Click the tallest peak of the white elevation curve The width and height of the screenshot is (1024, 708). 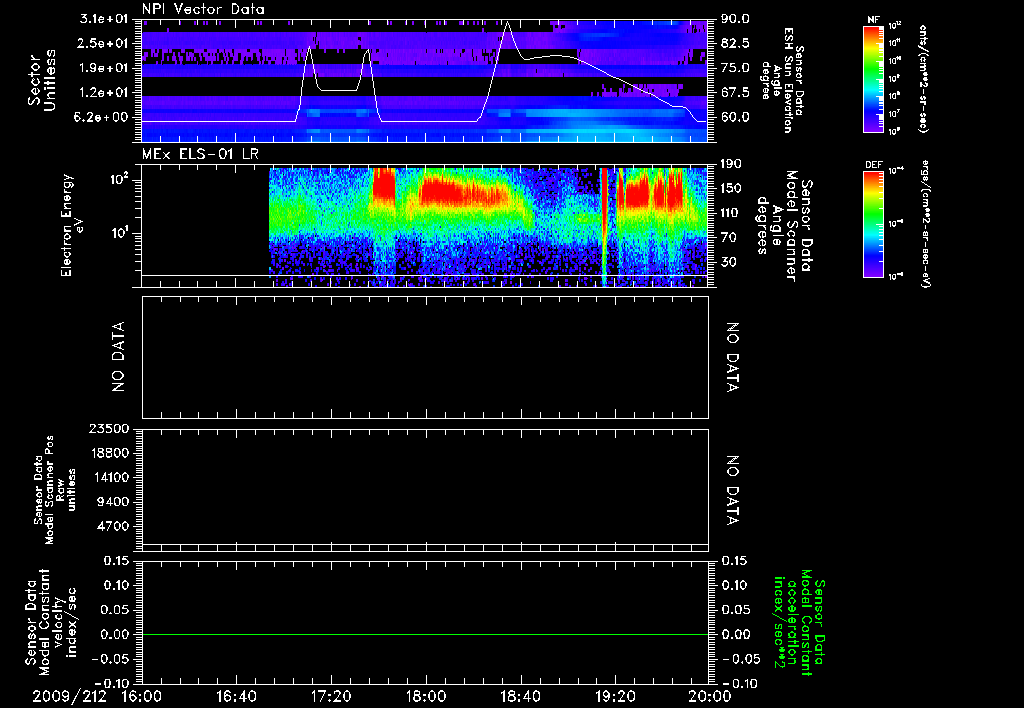click(x=507, y=22)
